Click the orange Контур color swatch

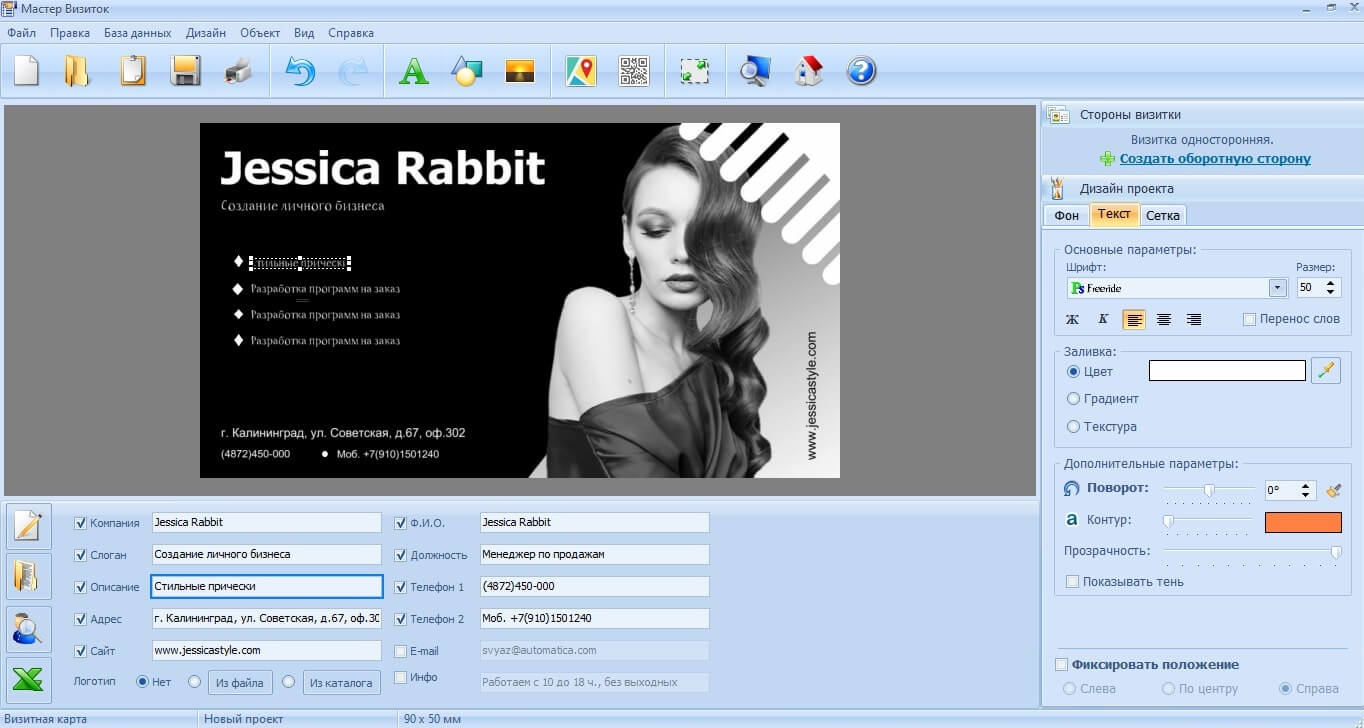pos(1302,522)
